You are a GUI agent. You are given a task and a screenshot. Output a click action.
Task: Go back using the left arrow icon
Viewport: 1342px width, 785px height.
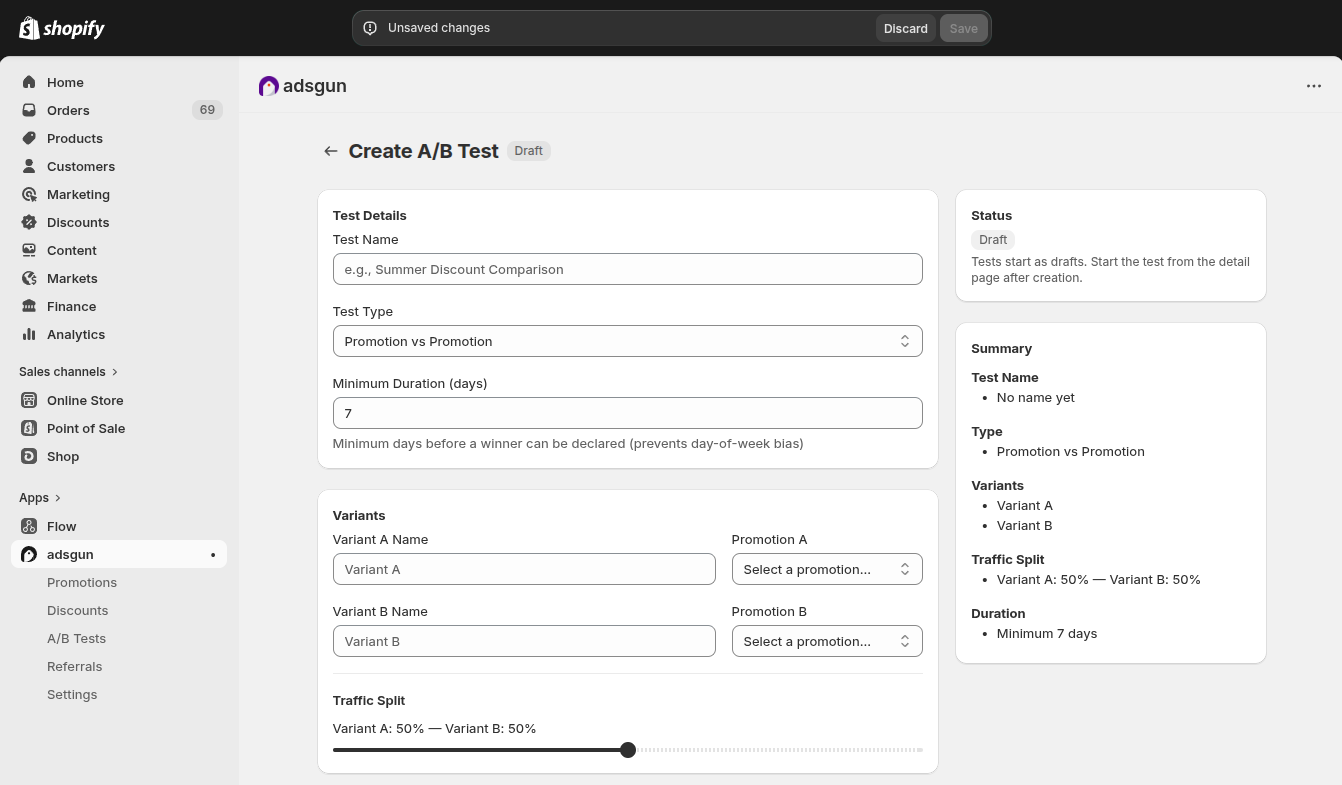[x=331, y=151]
